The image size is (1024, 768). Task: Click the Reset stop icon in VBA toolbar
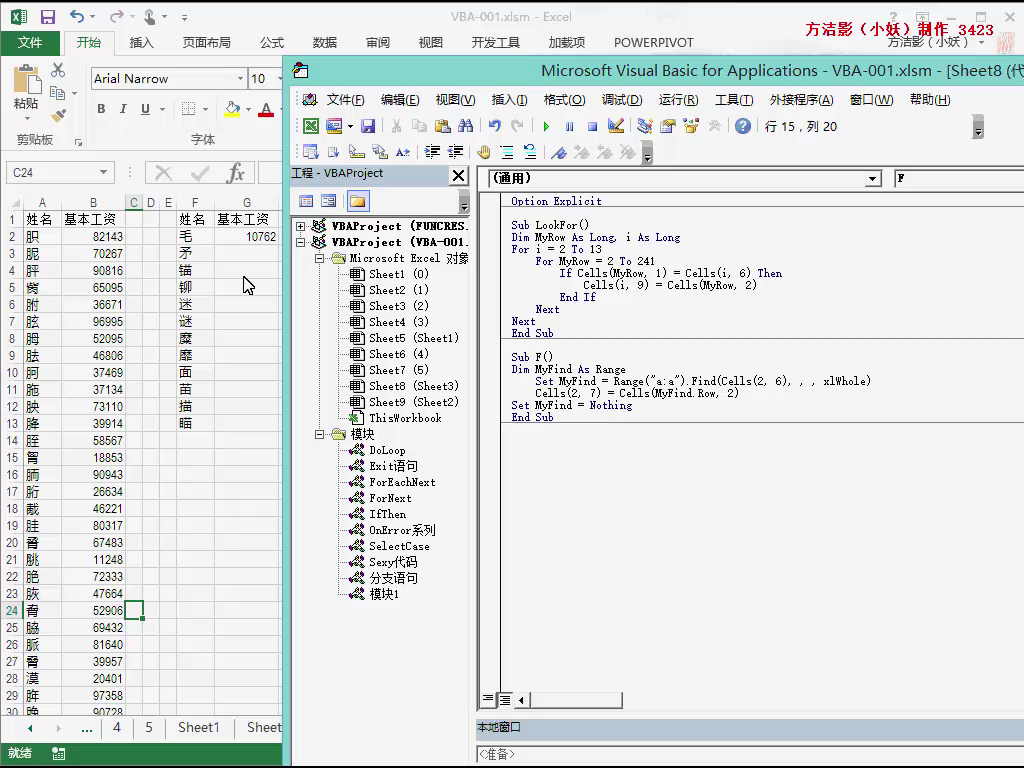click(x=592, y=127)
